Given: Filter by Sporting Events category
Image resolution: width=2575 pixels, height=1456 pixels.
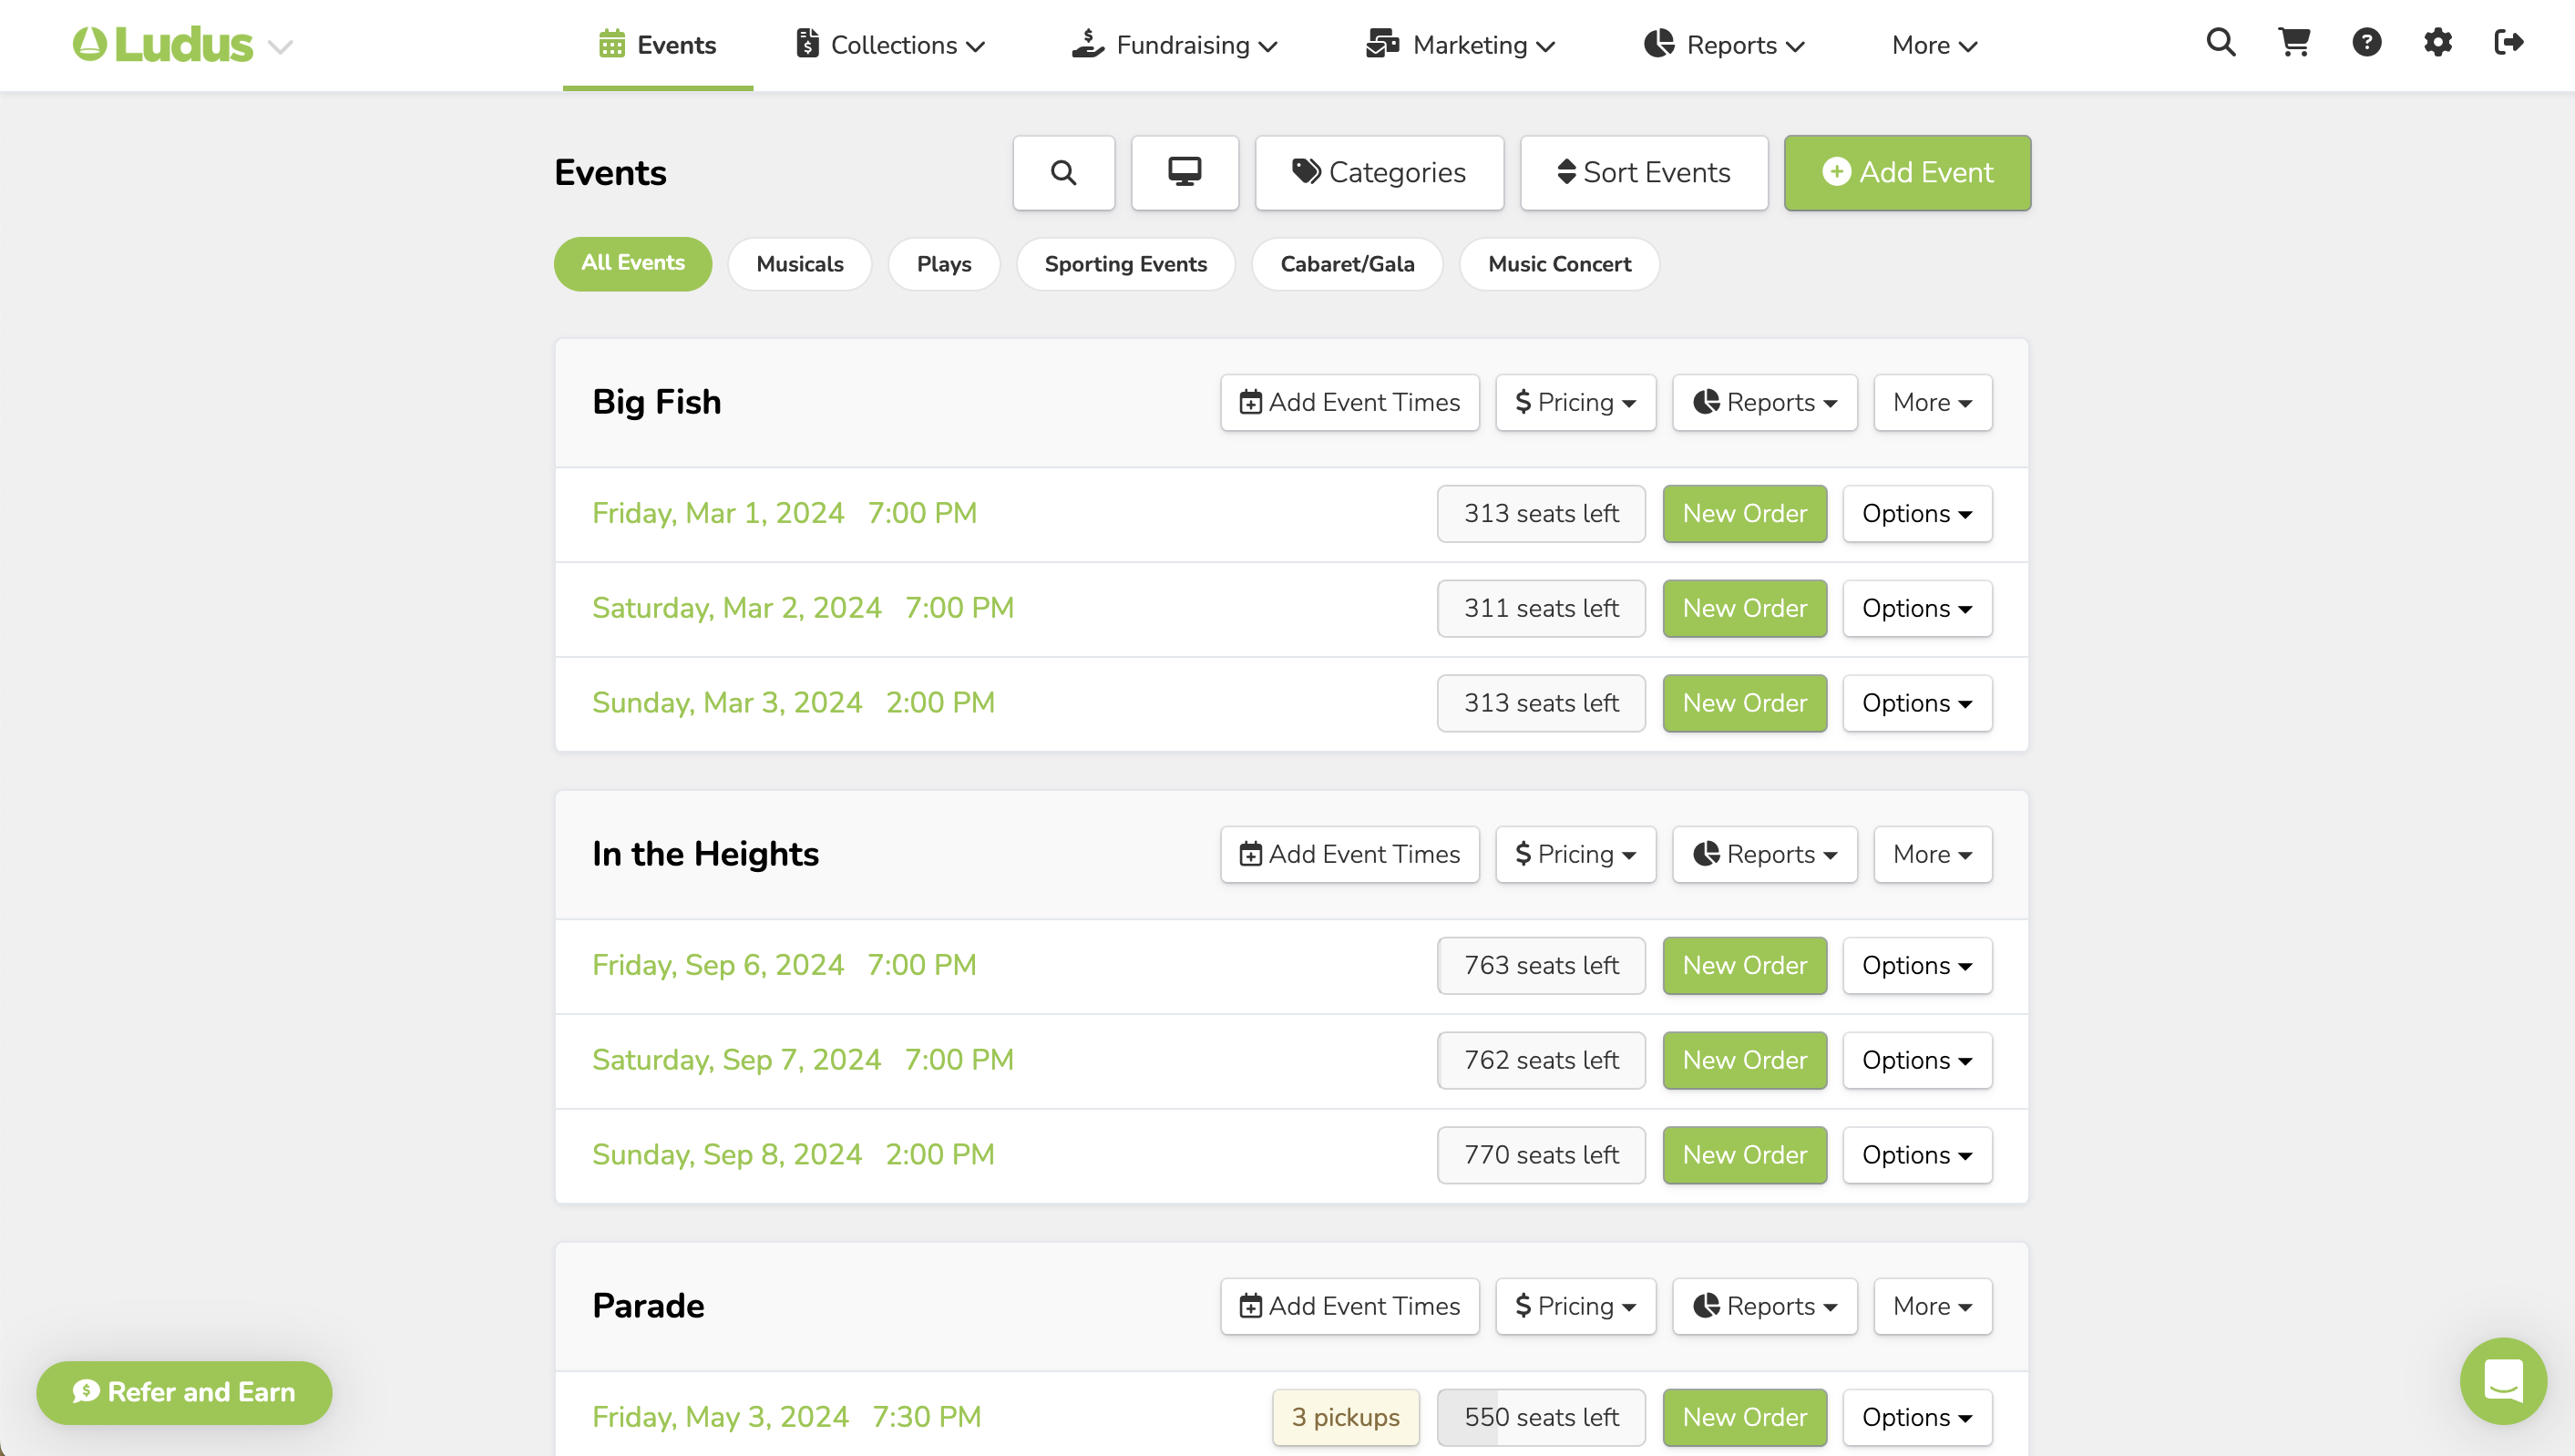Looking at the screenshot, I should (1125, 264).
